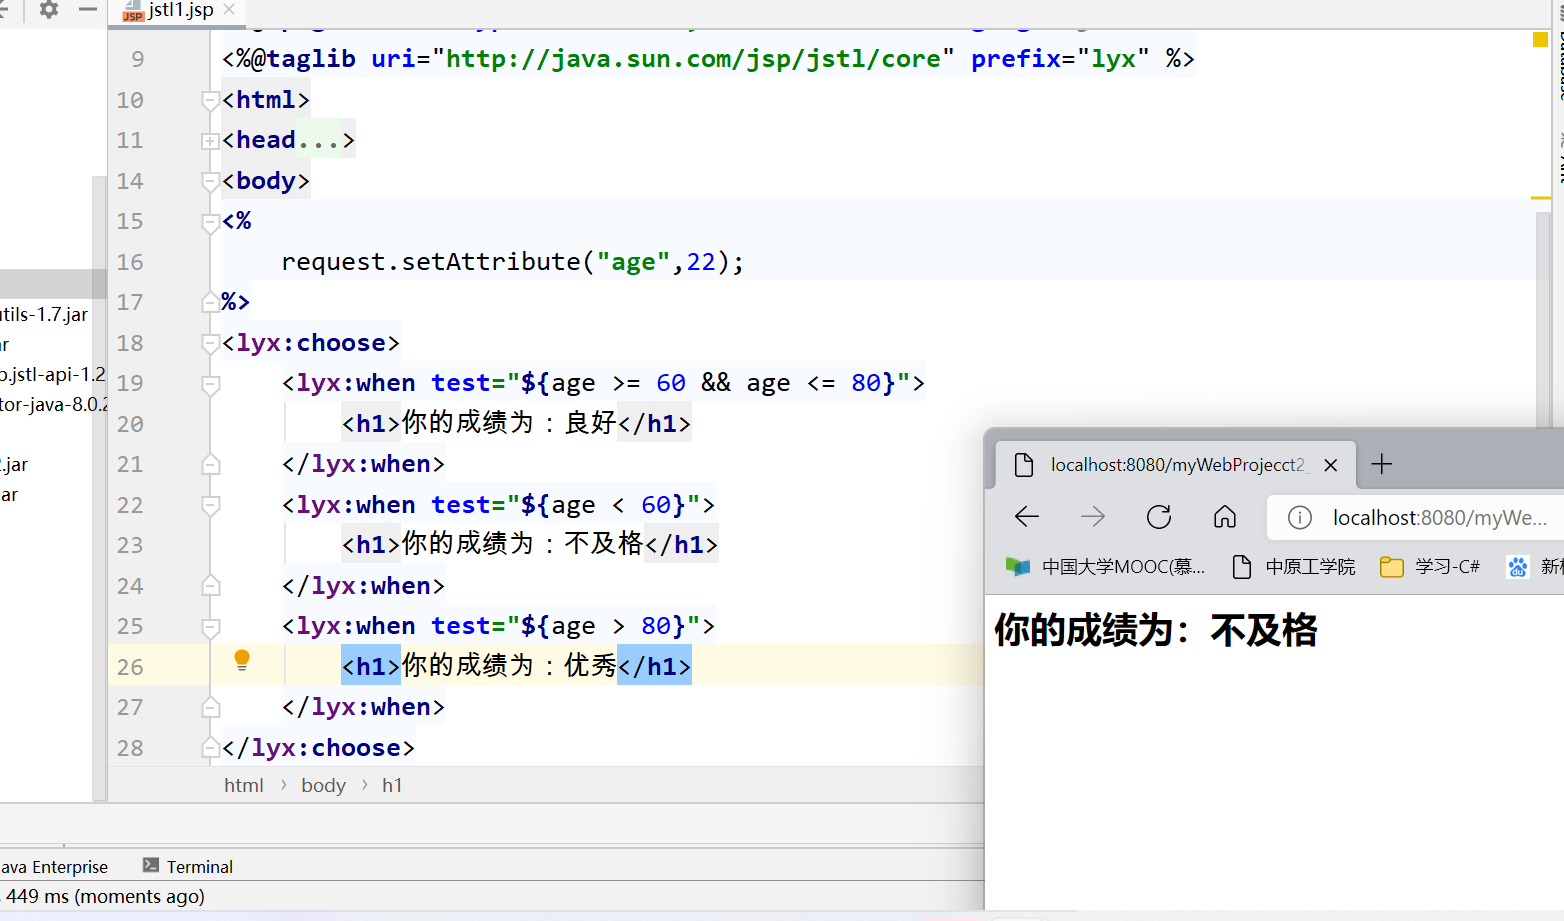Screen dimensions: 1564x921
Task: Click the taglib uri string on line 9
Action: tap(693, 59)
